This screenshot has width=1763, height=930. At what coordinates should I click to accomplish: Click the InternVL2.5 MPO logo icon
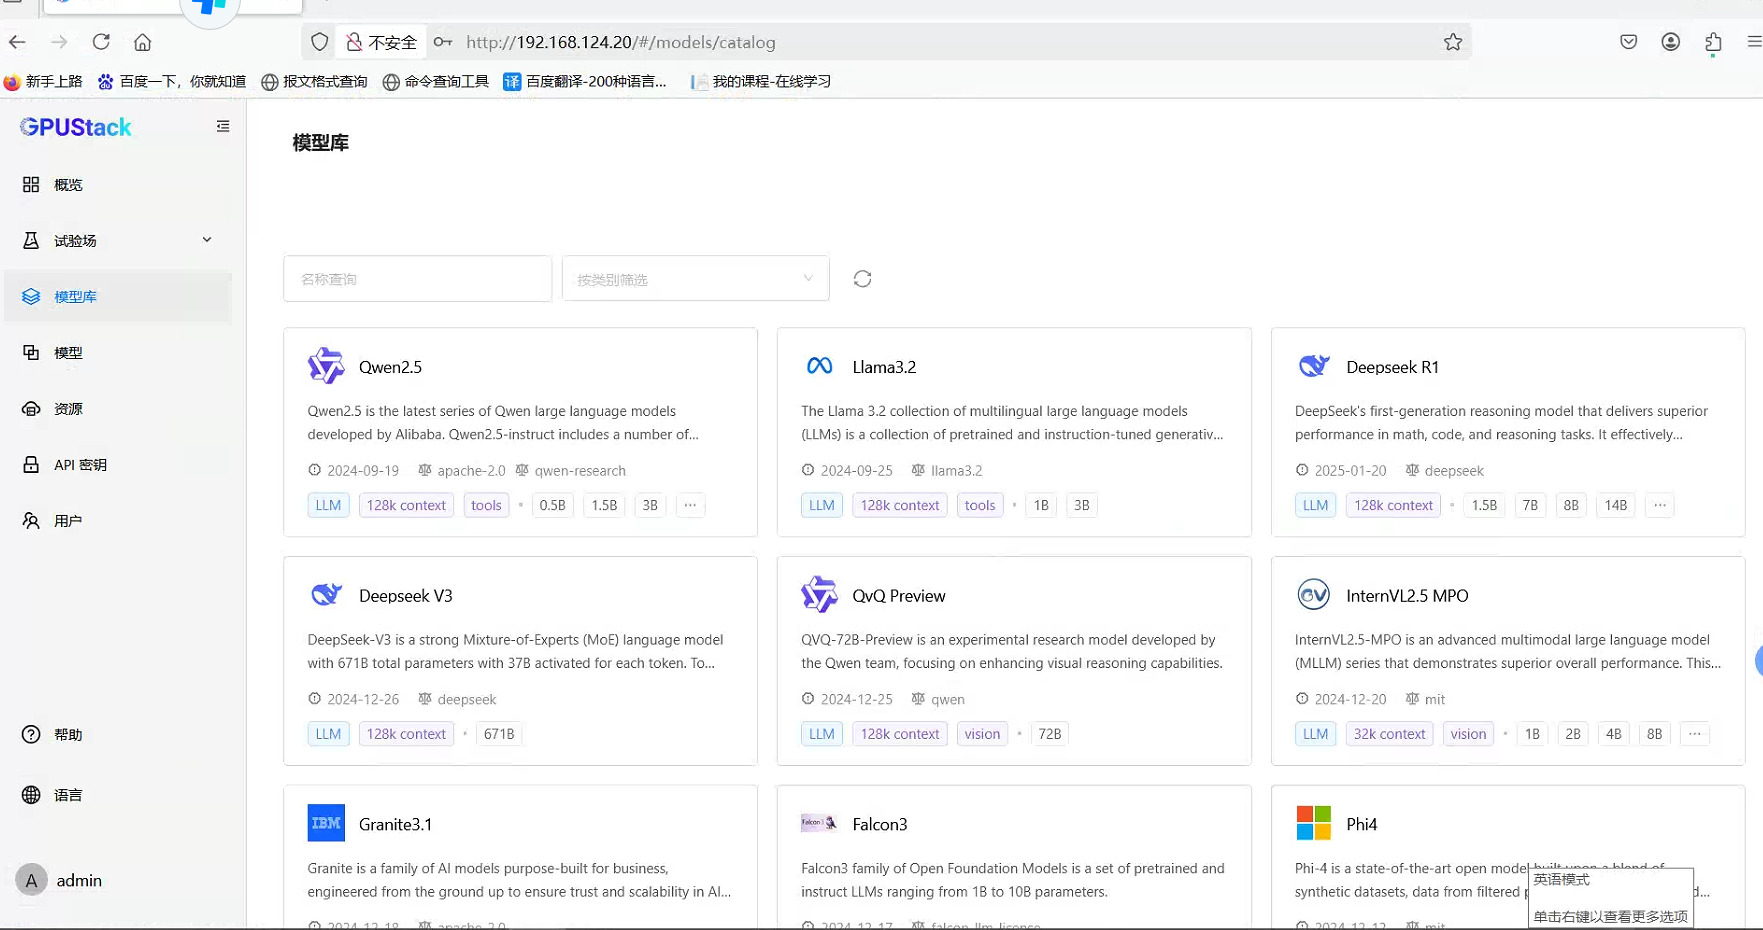(1313, 595)
